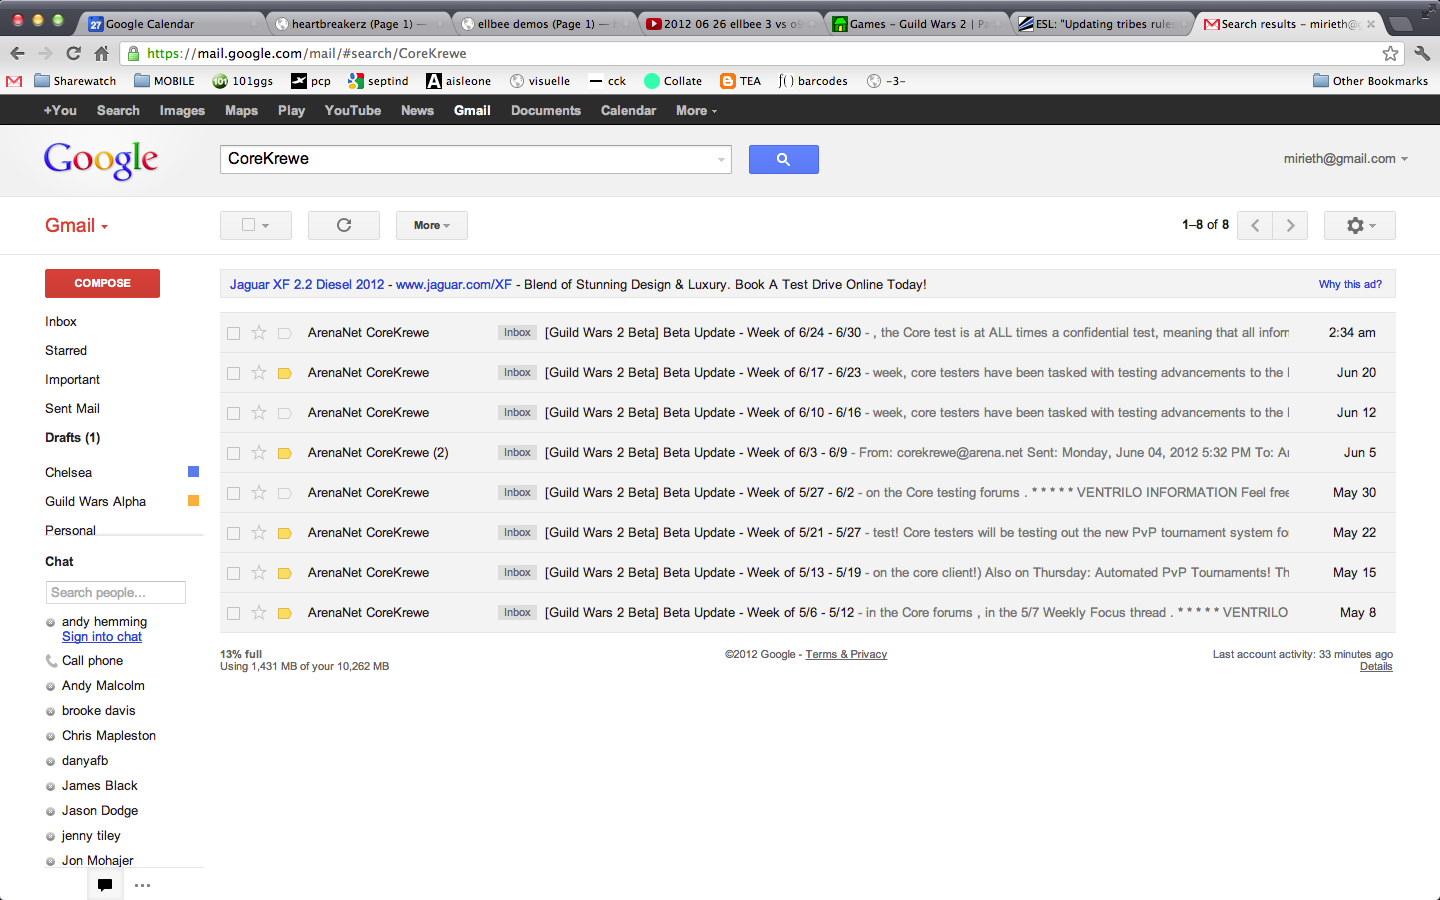This screenshot has height=900, width=1440.
Task: Check the box for Week of 6/17 - 6/23 email
Action: pyautogui.click(x=233, y=373)
